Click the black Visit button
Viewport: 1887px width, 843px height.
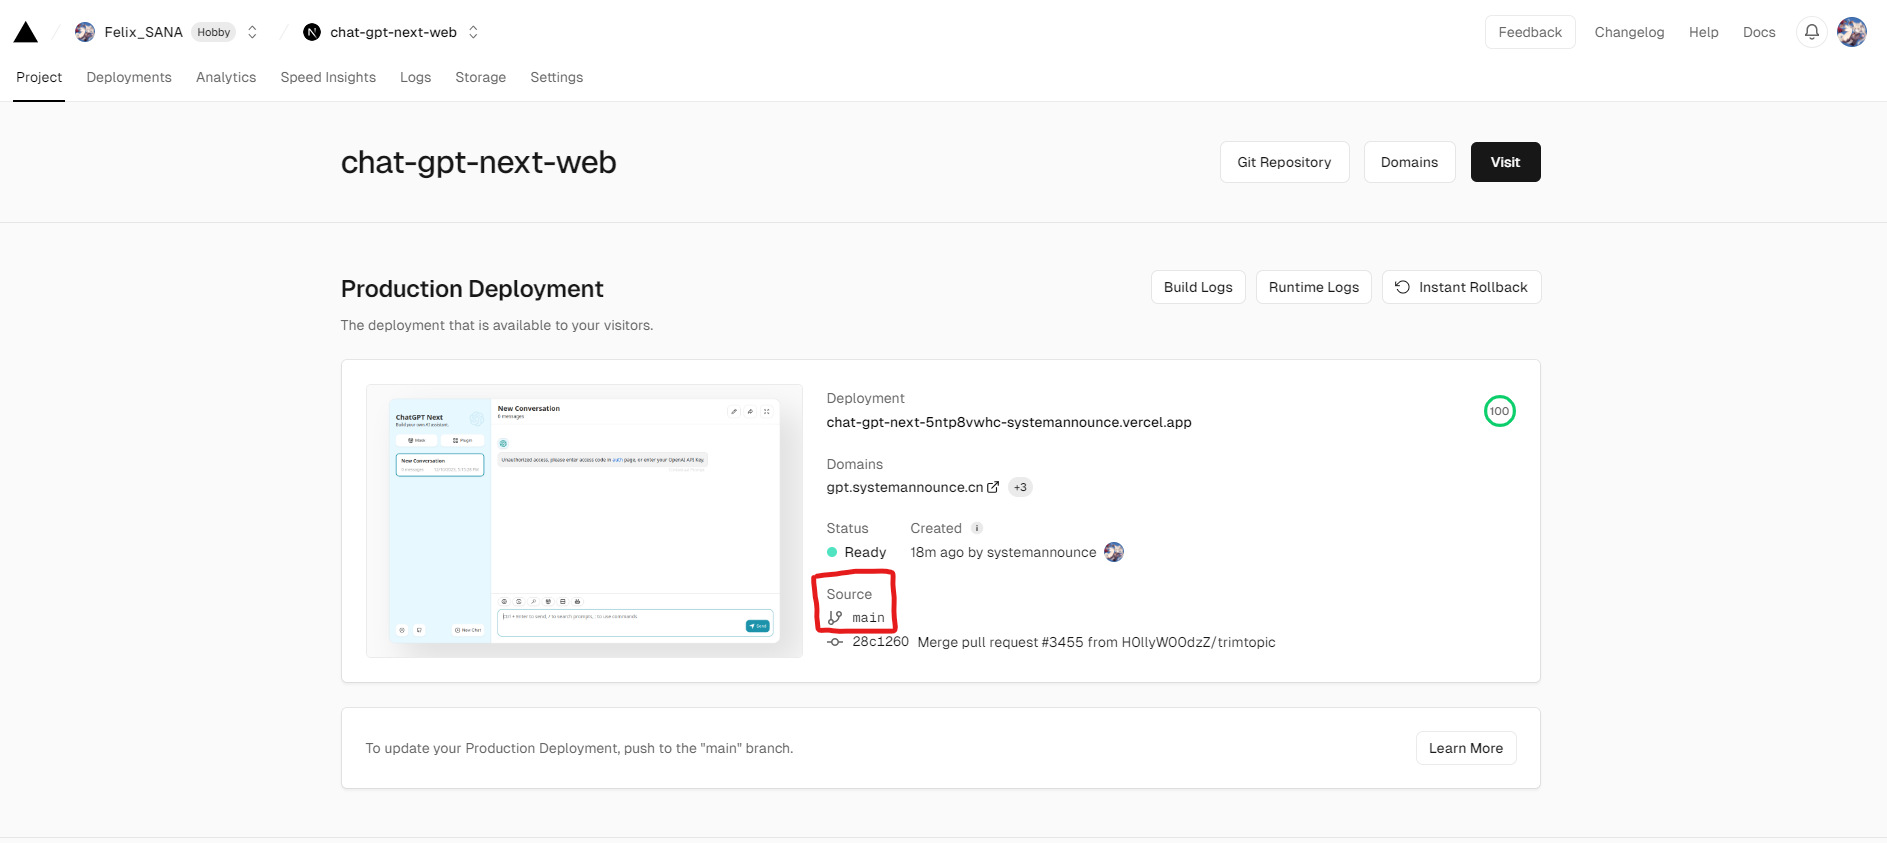coord(1505,162)
